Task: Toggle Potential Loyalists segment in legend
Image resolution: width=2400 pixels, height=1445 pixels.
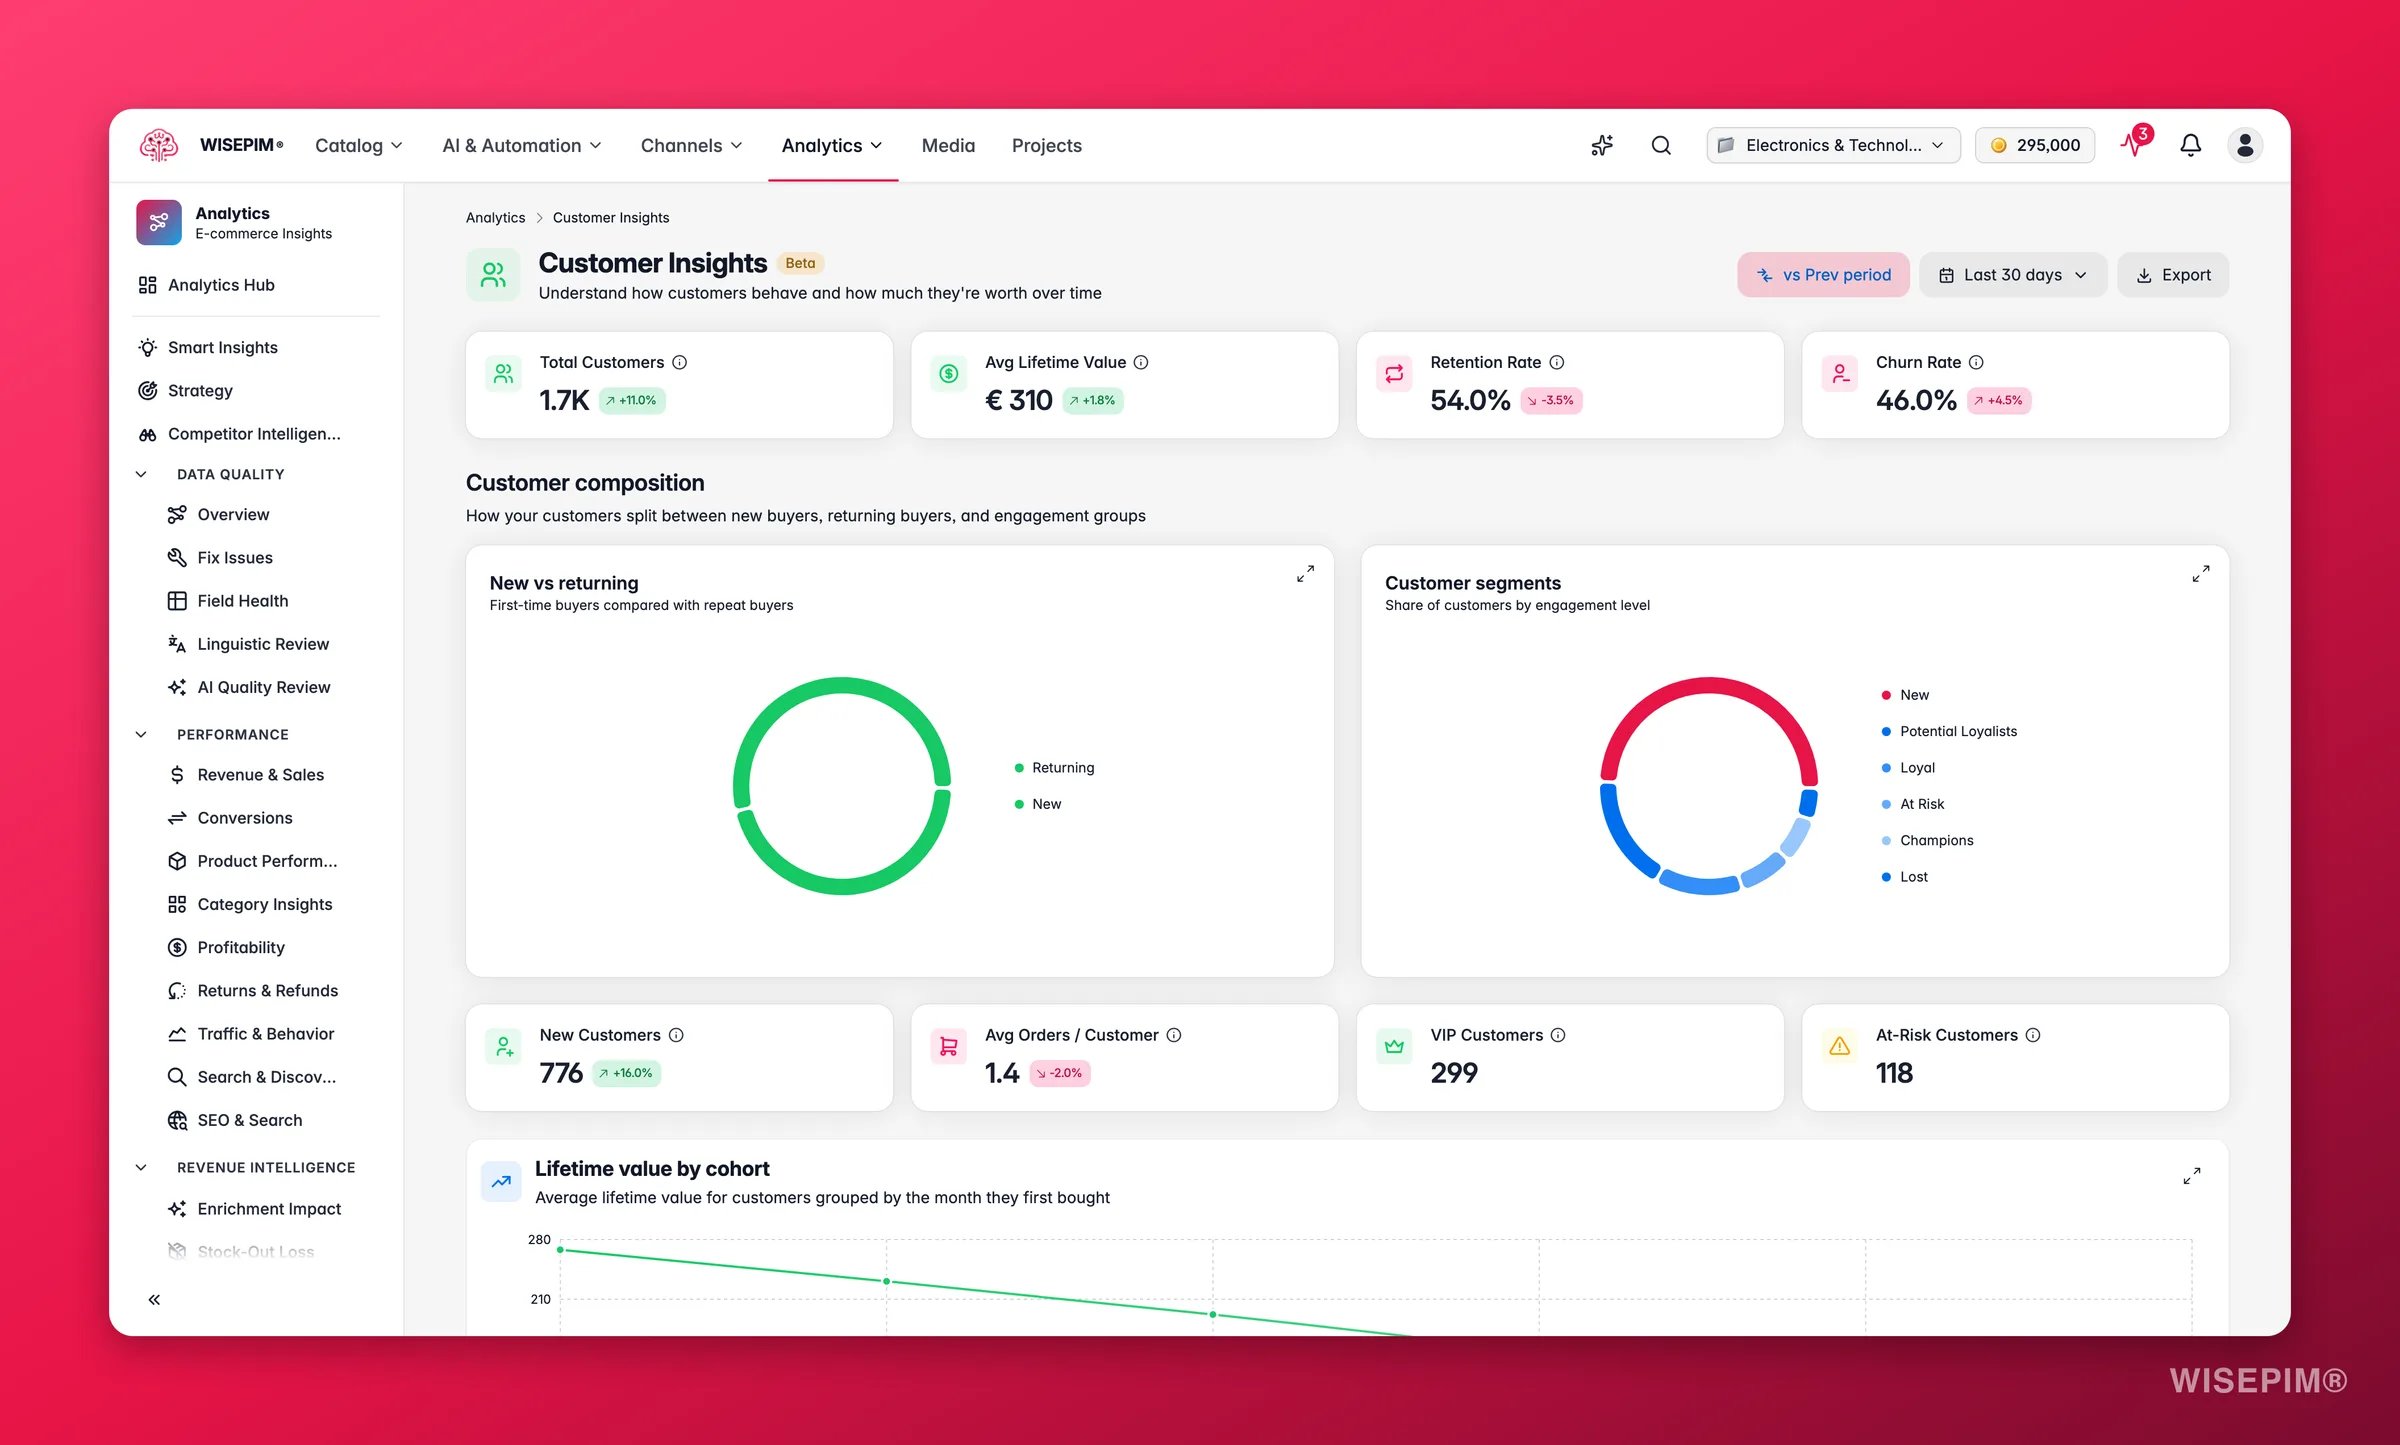Action: pyautogui.click(x=1949, y=731)
